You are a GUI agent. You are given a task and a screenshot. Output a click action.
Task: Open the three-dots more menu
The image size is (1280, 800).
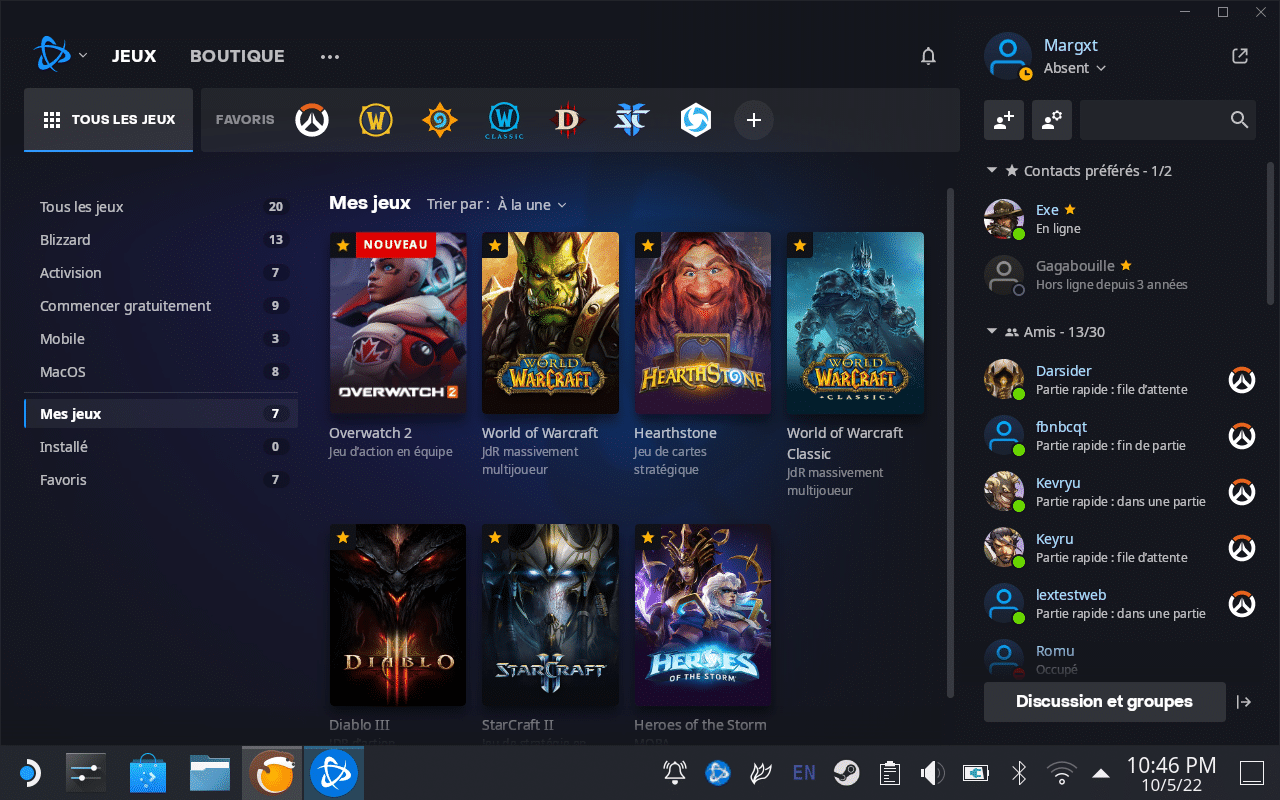[330, 57]
